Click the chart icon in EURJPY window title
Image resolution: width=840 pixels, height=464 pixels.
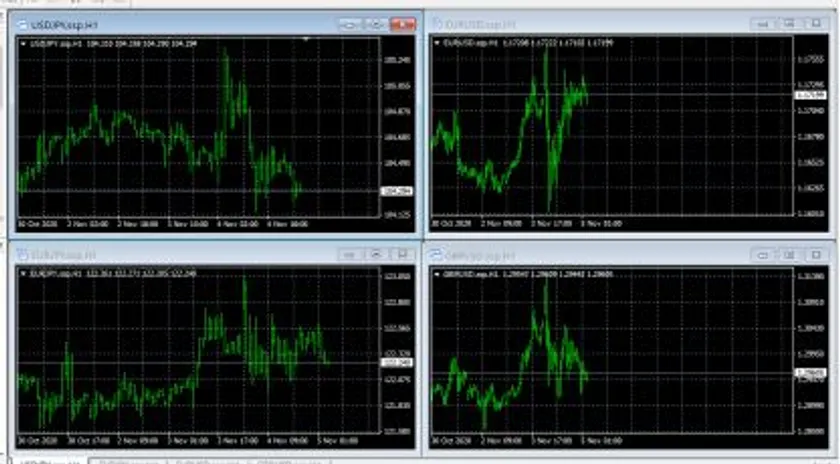22,255
